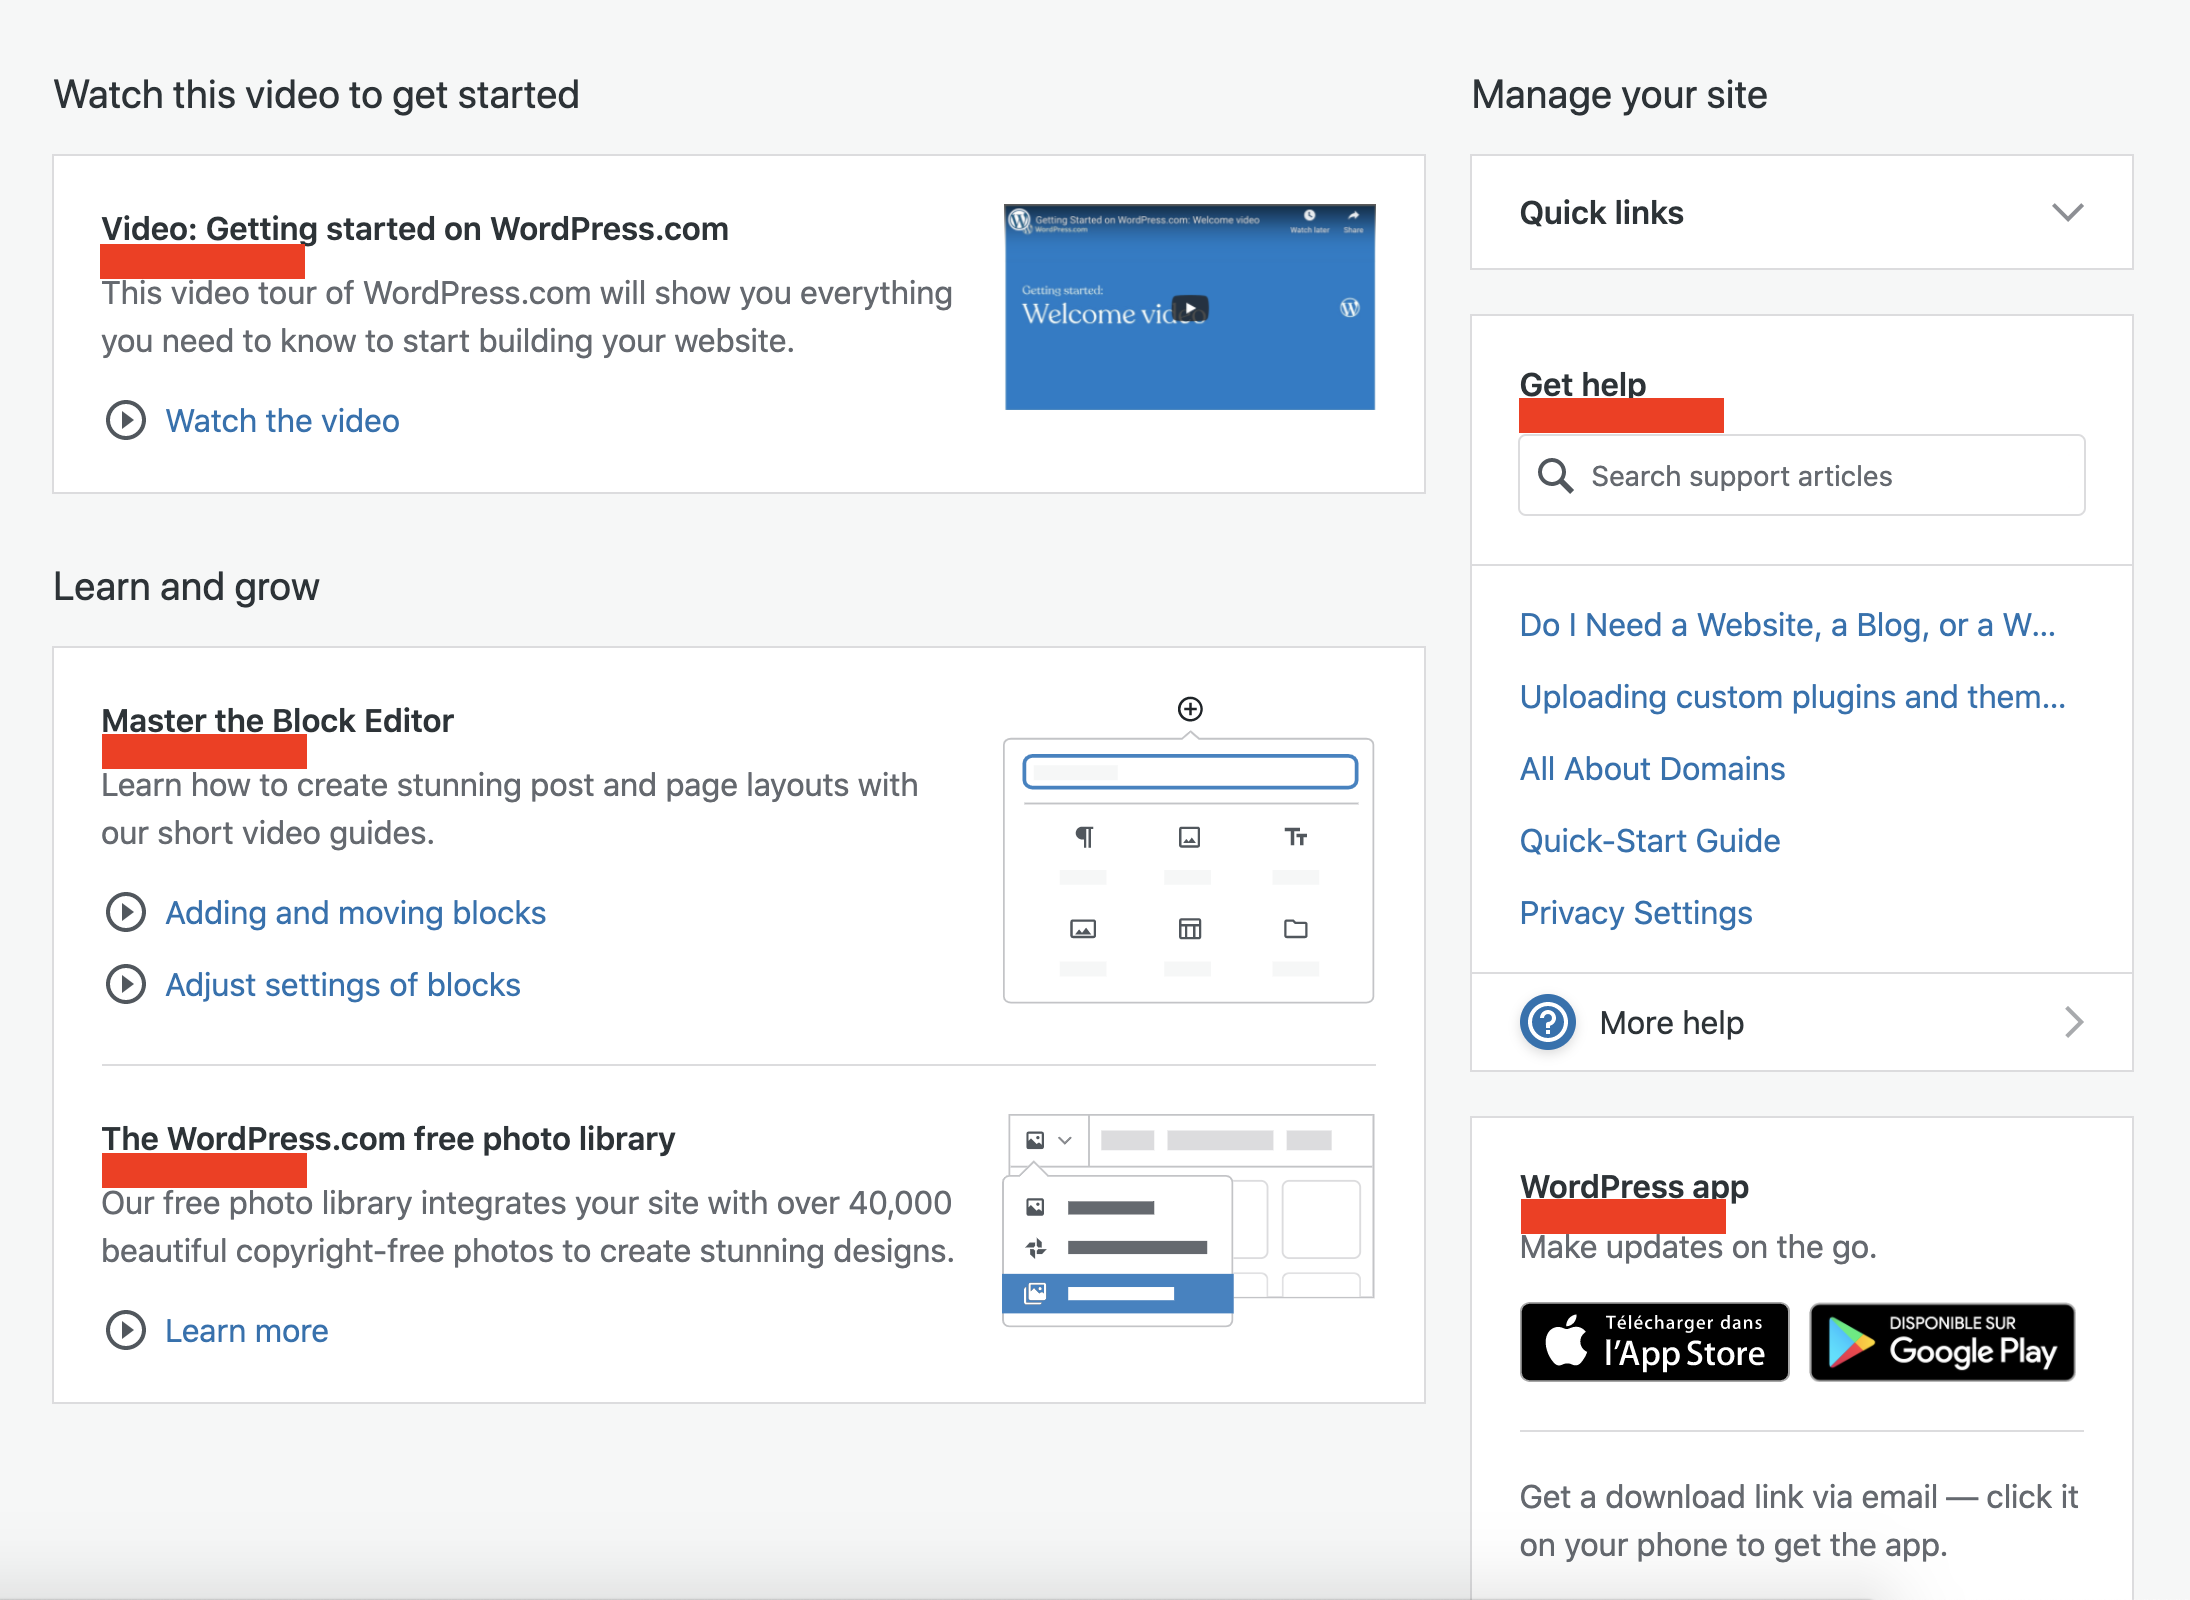Screen dimensions: 2190x1600
Task: Click the play icon beside Learn more
Action: 126,1331
